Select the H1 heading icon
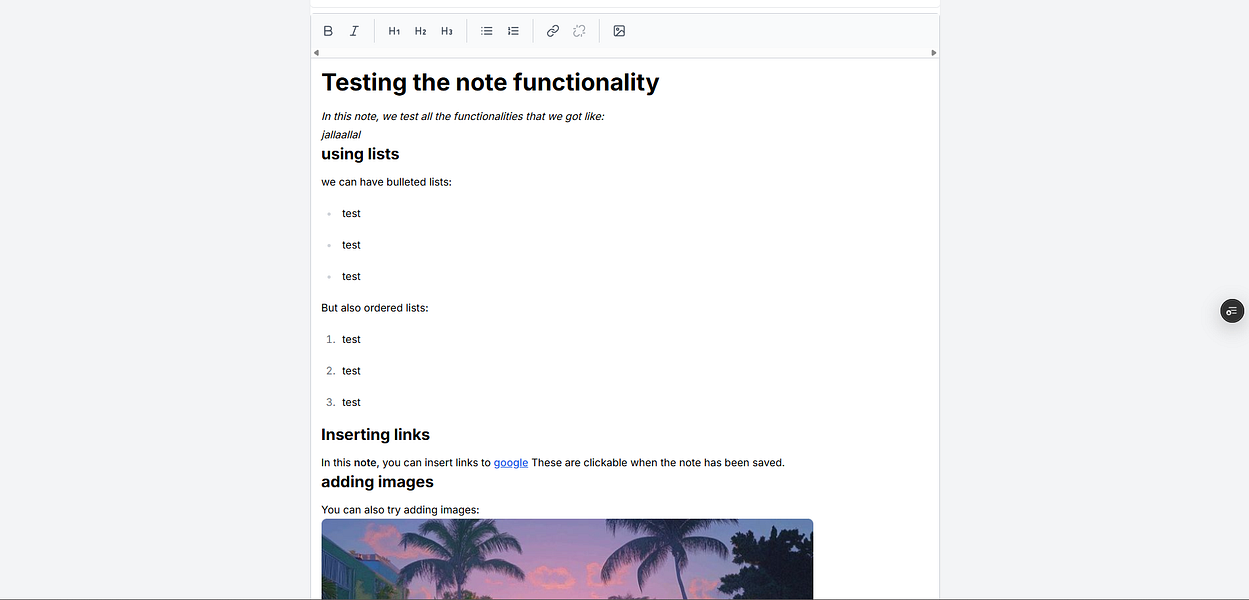The height and width of the screenshot is (600, 1249). [x=394, y=31]
